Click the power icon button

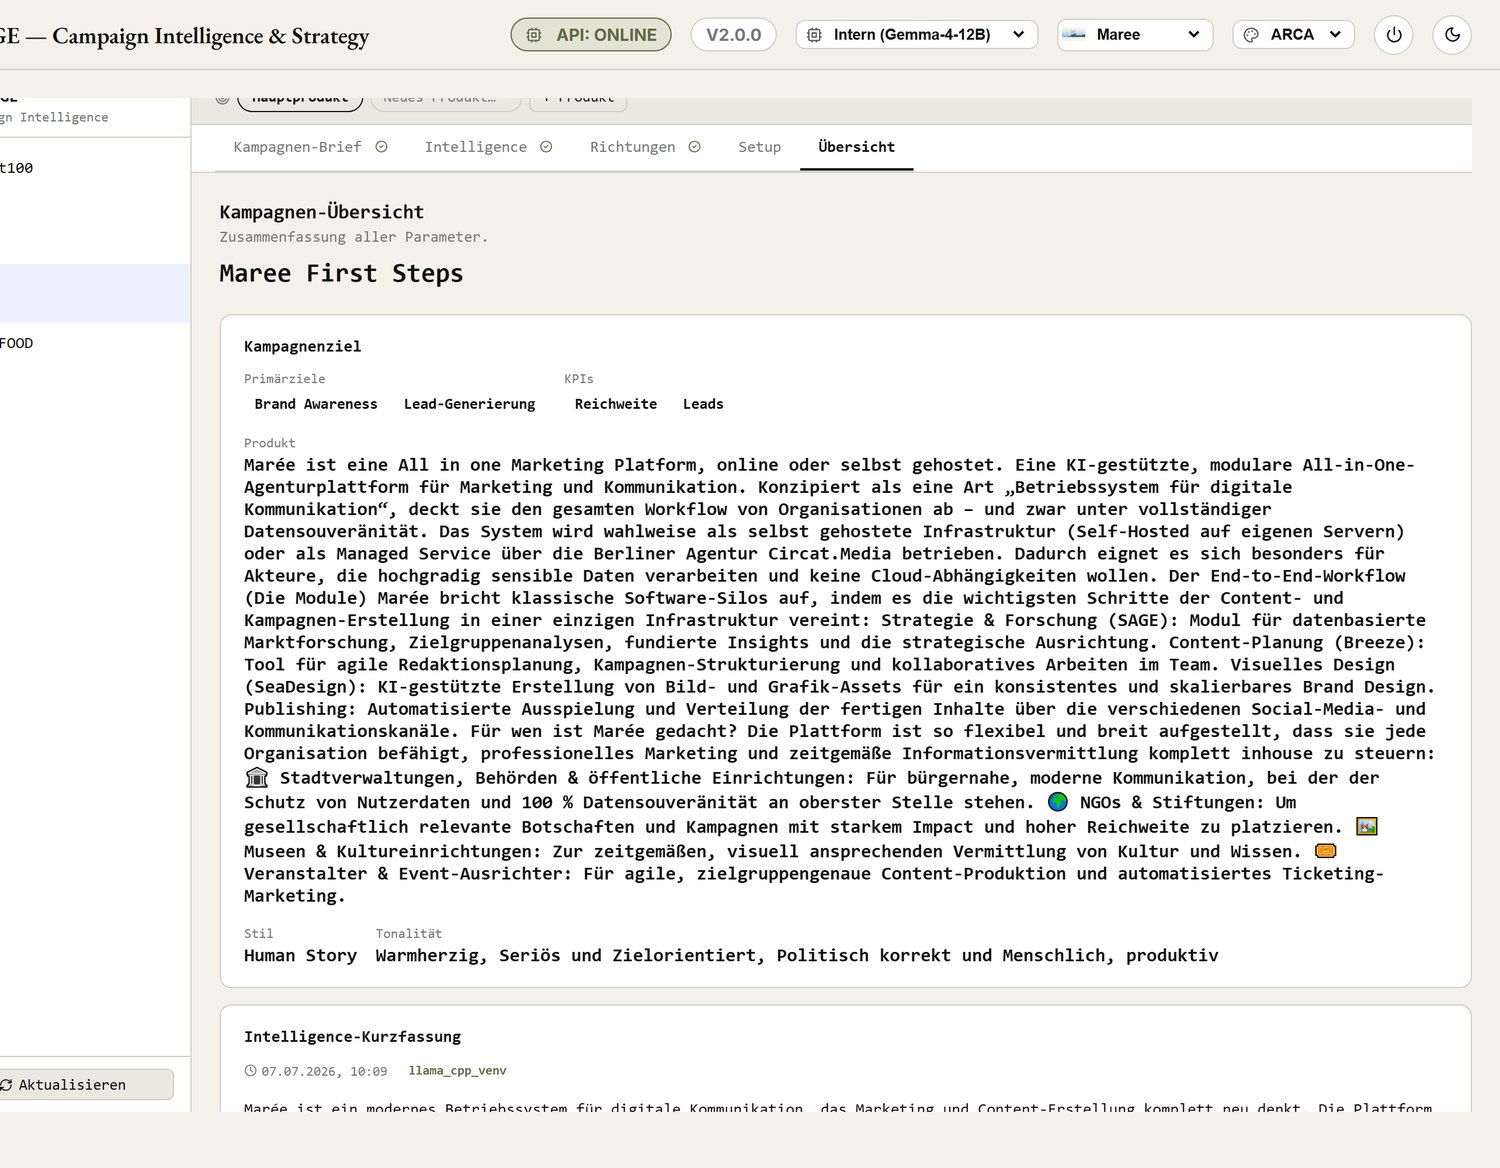(x=1394, y=35)
